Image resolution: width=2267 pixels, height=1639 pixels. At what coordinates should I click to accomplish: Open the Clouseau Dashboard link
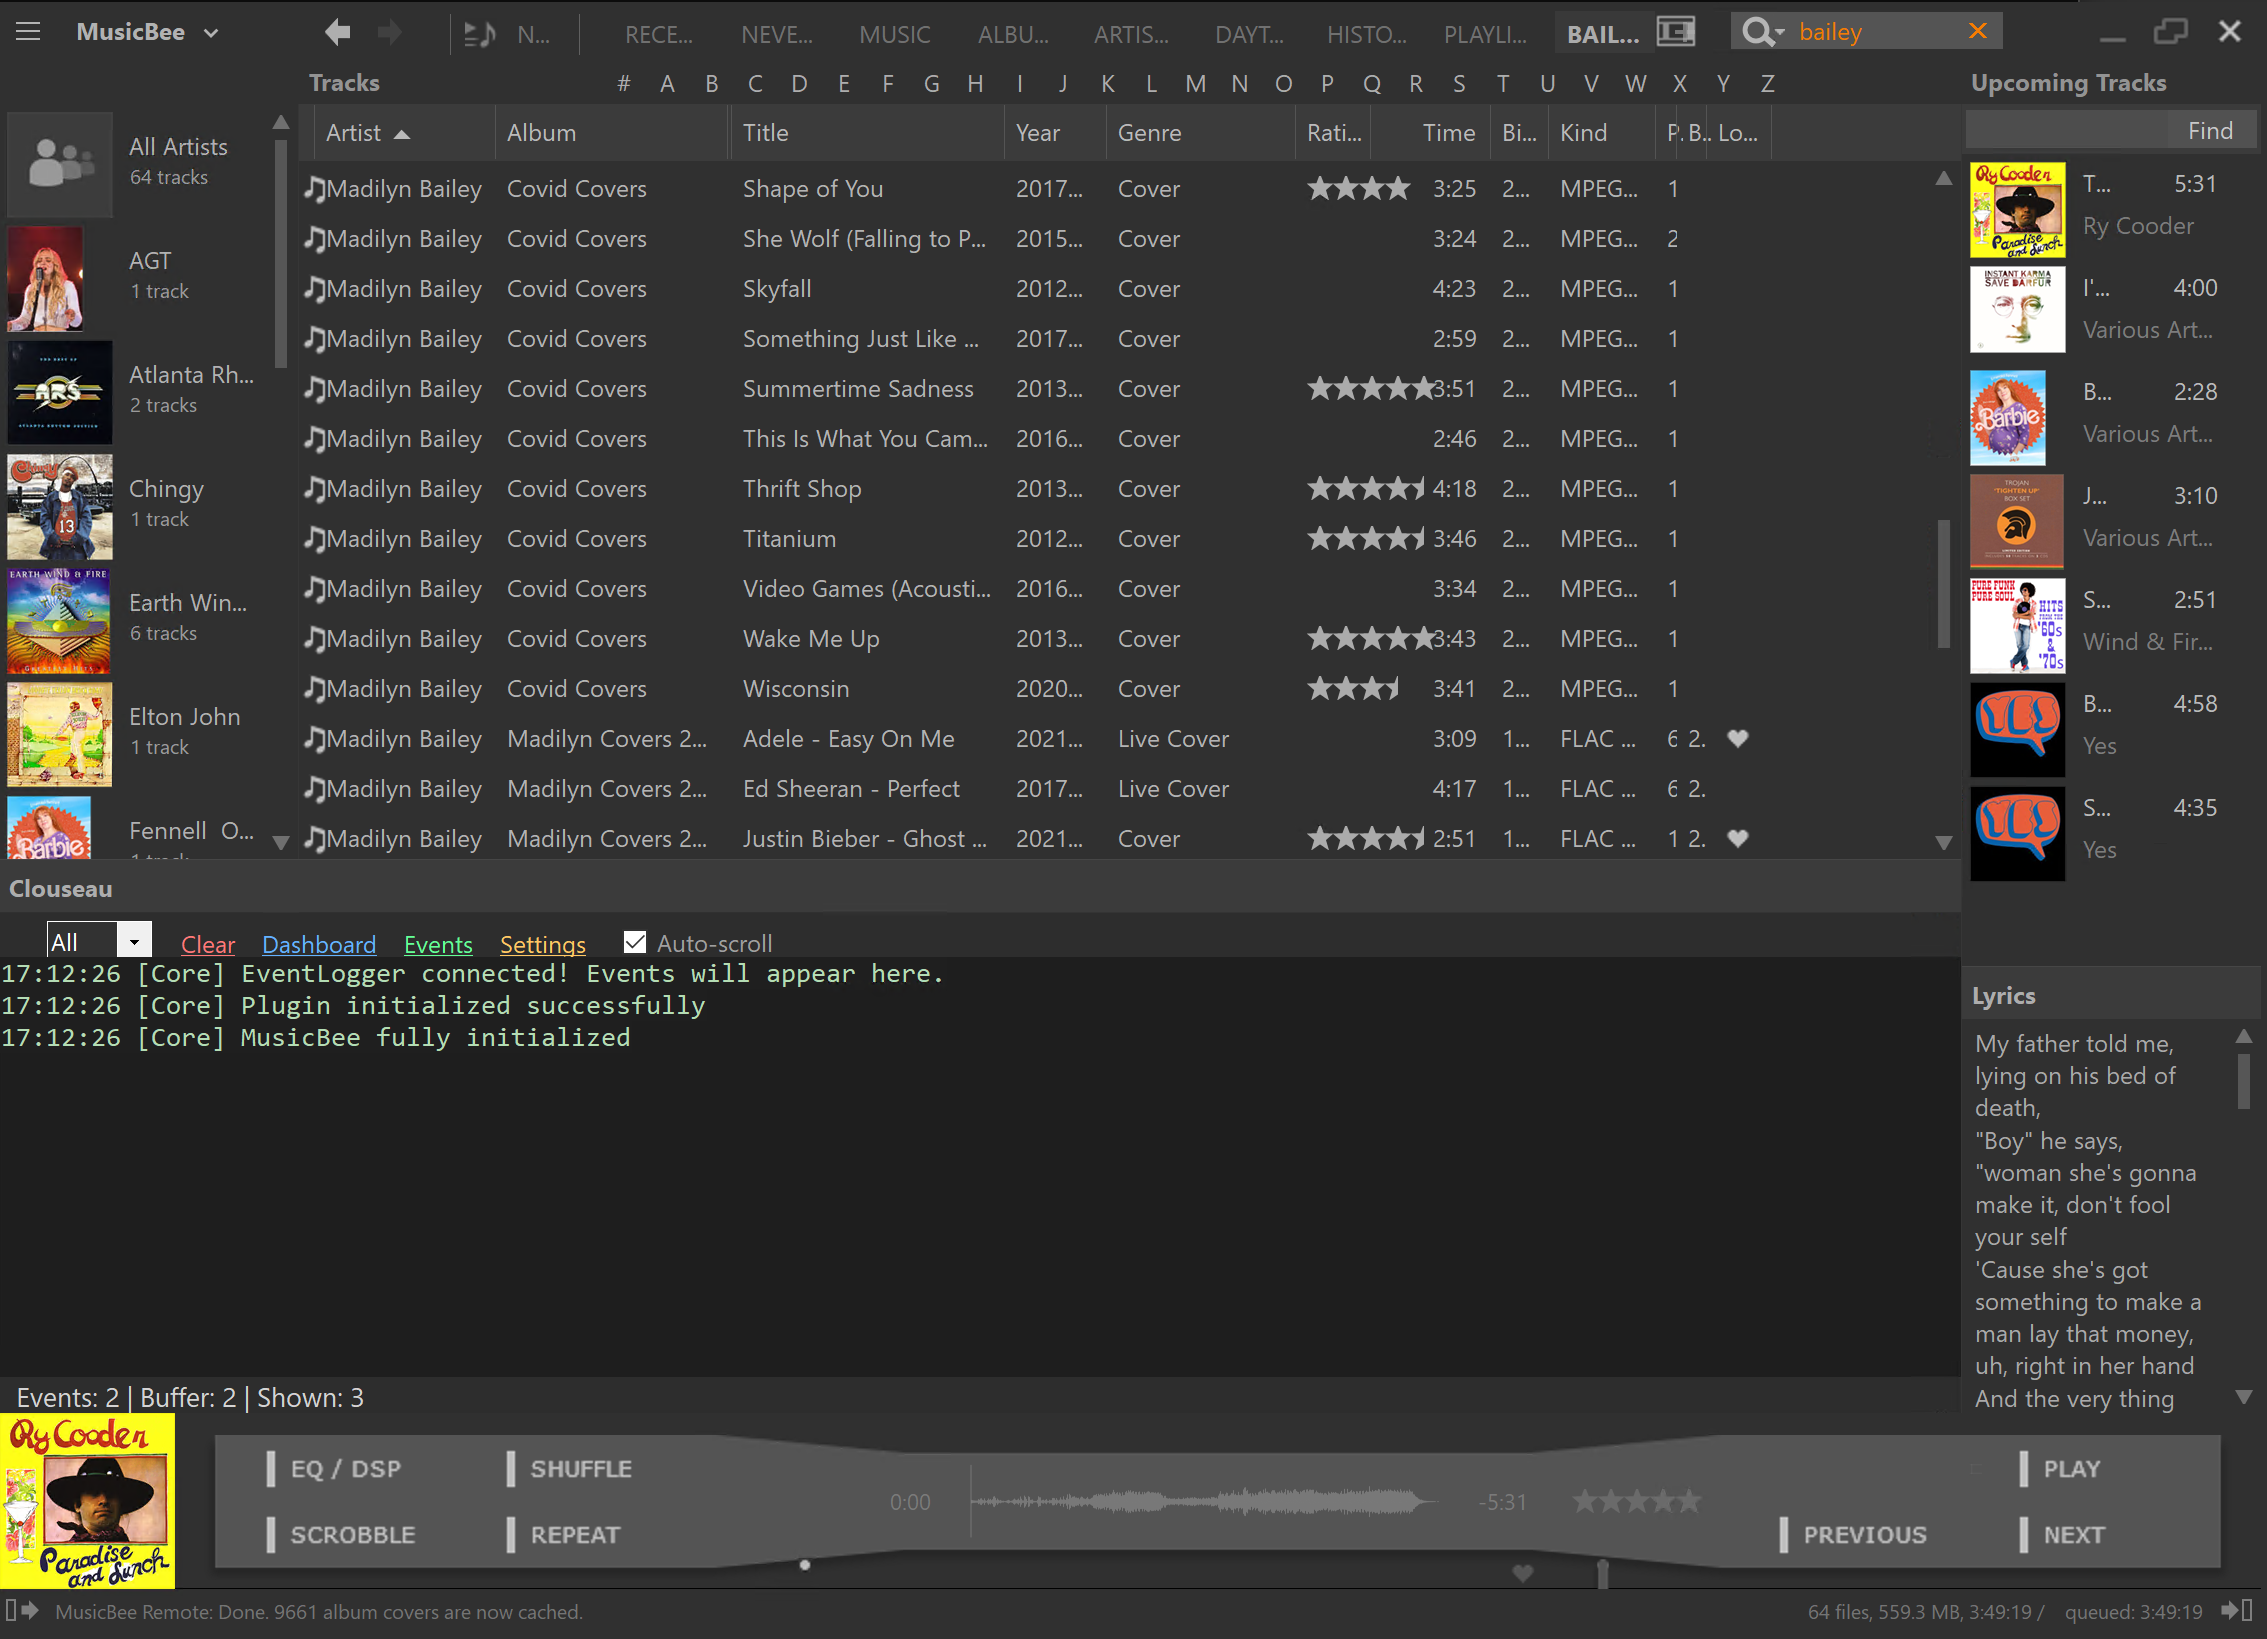[318, 944]
